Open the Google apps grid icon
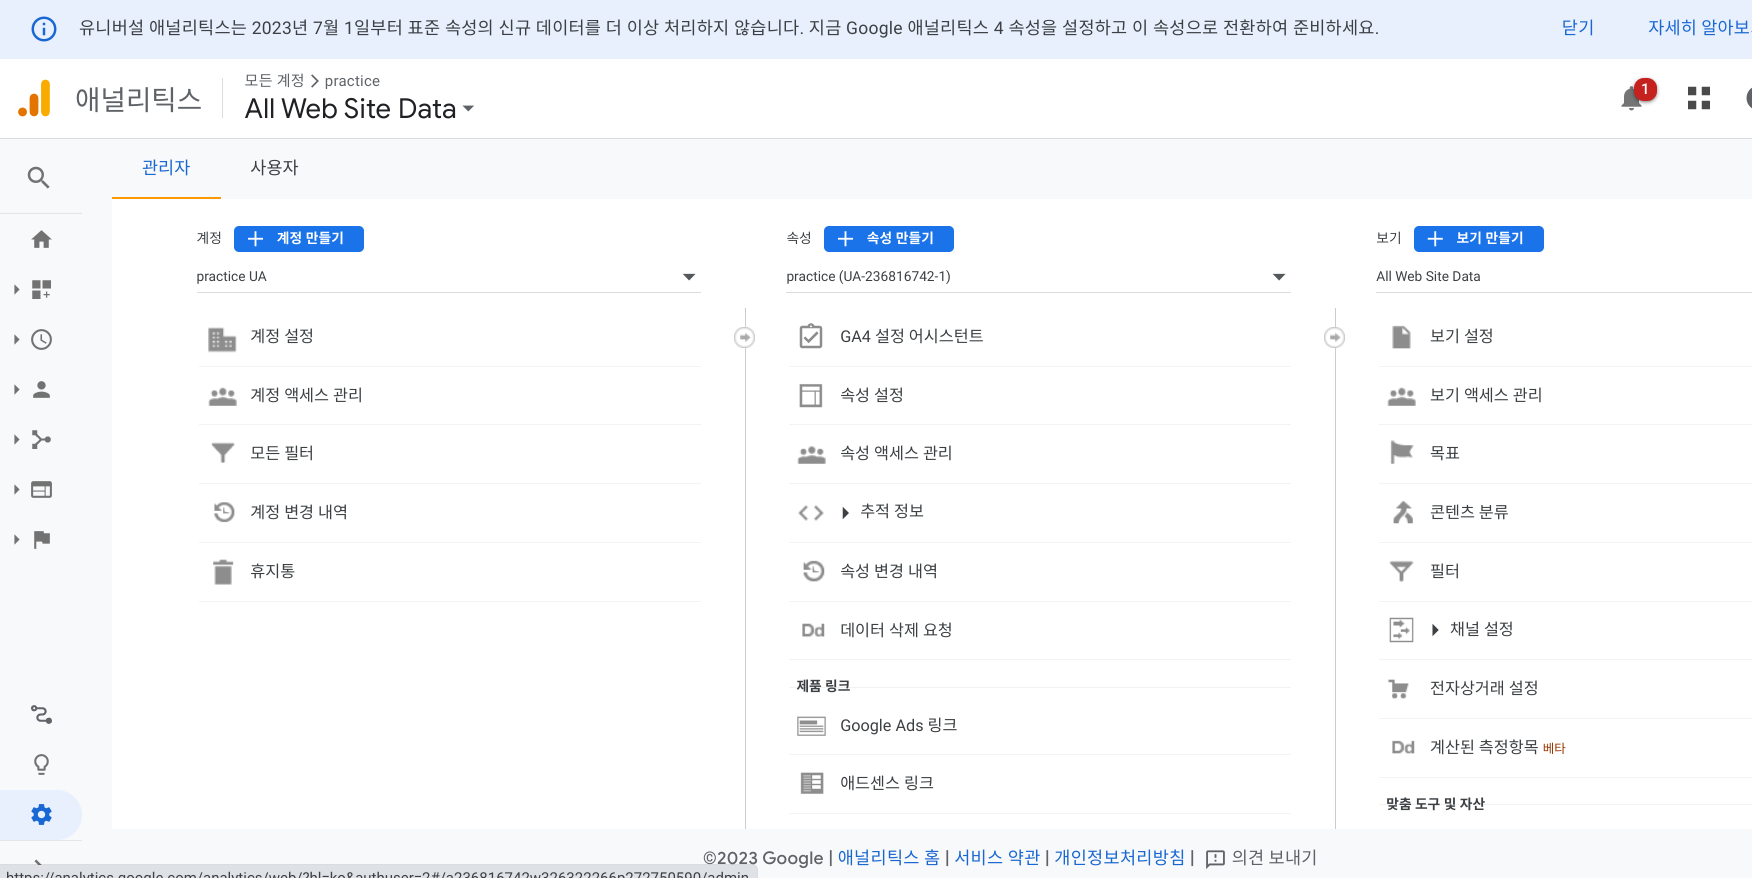1752x878 pixels. pos(1699,98)
